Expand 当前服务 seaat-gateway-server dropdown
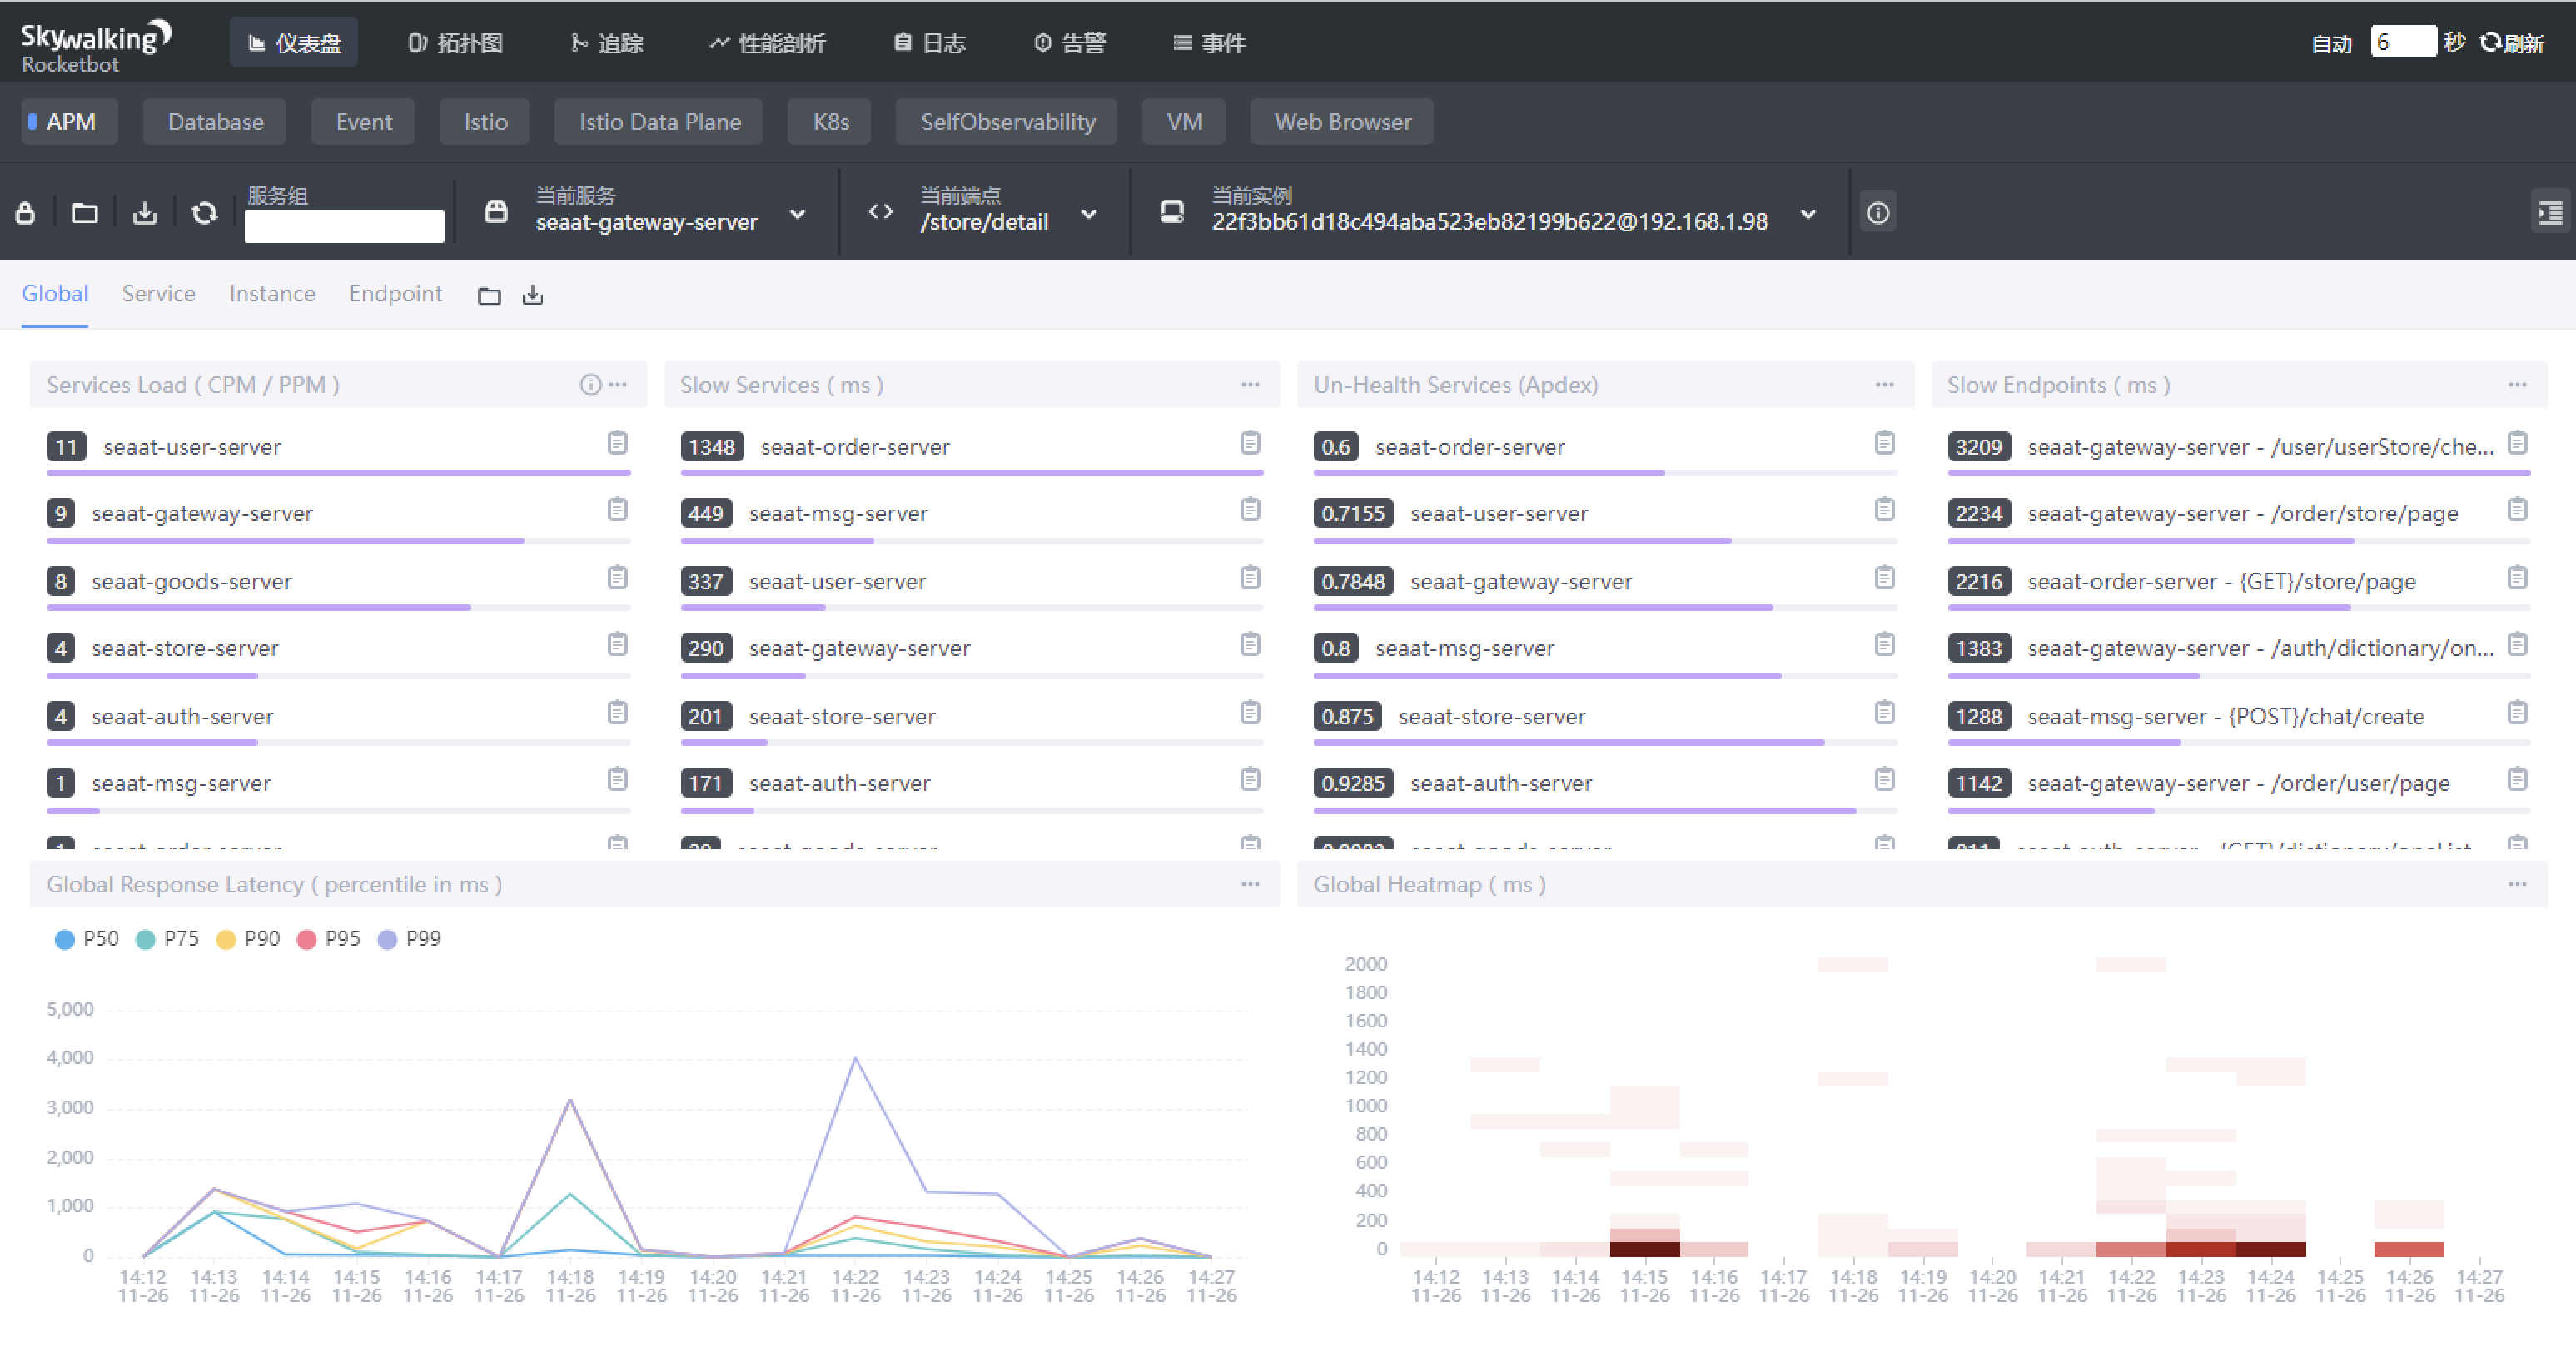 click(797, 214)
